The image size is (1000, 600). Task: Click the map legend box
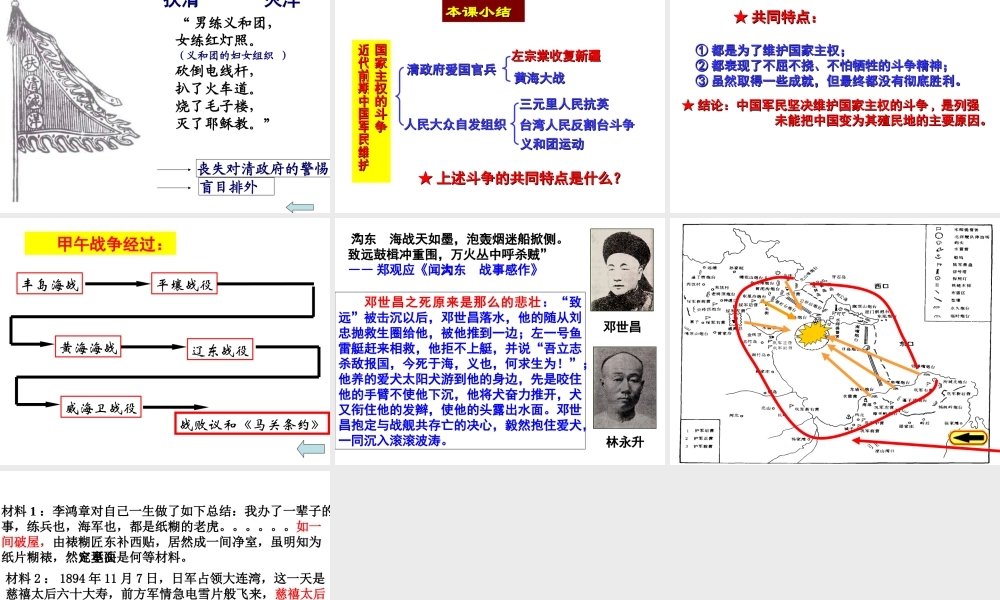(960, 272)
